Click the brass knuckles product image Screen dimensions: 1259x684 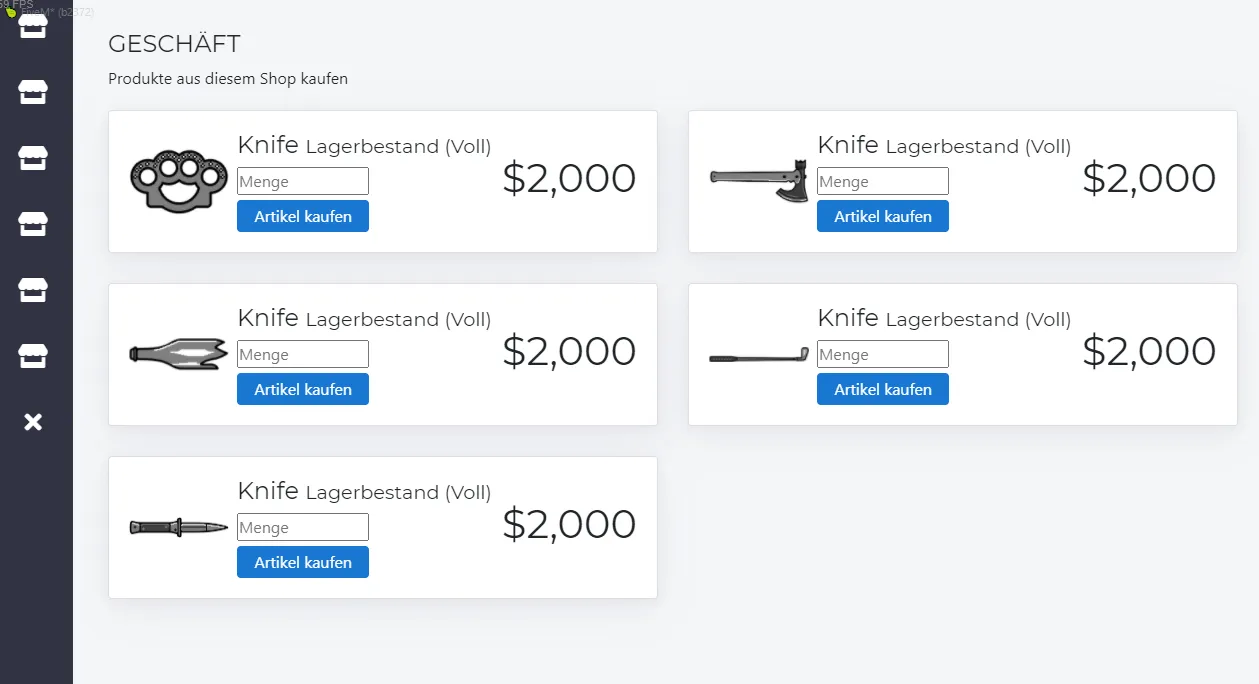click(172, 181)
